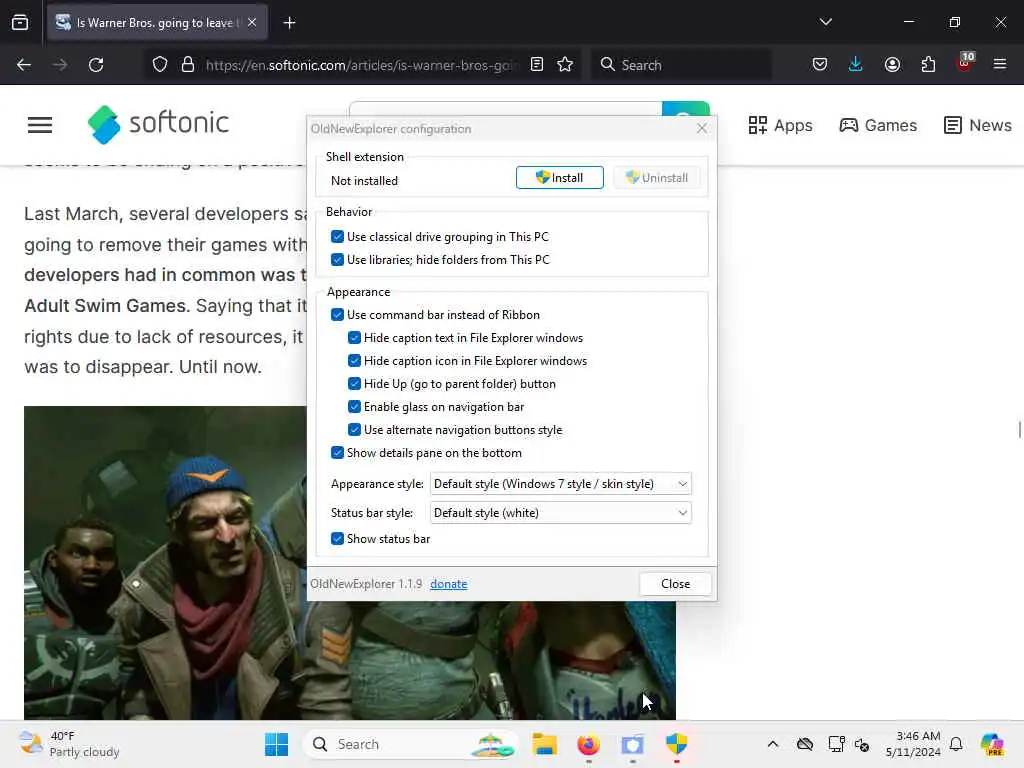Open the Softonic Games menu
Viewport: 1024px width, 768px height.
(878, 125)
